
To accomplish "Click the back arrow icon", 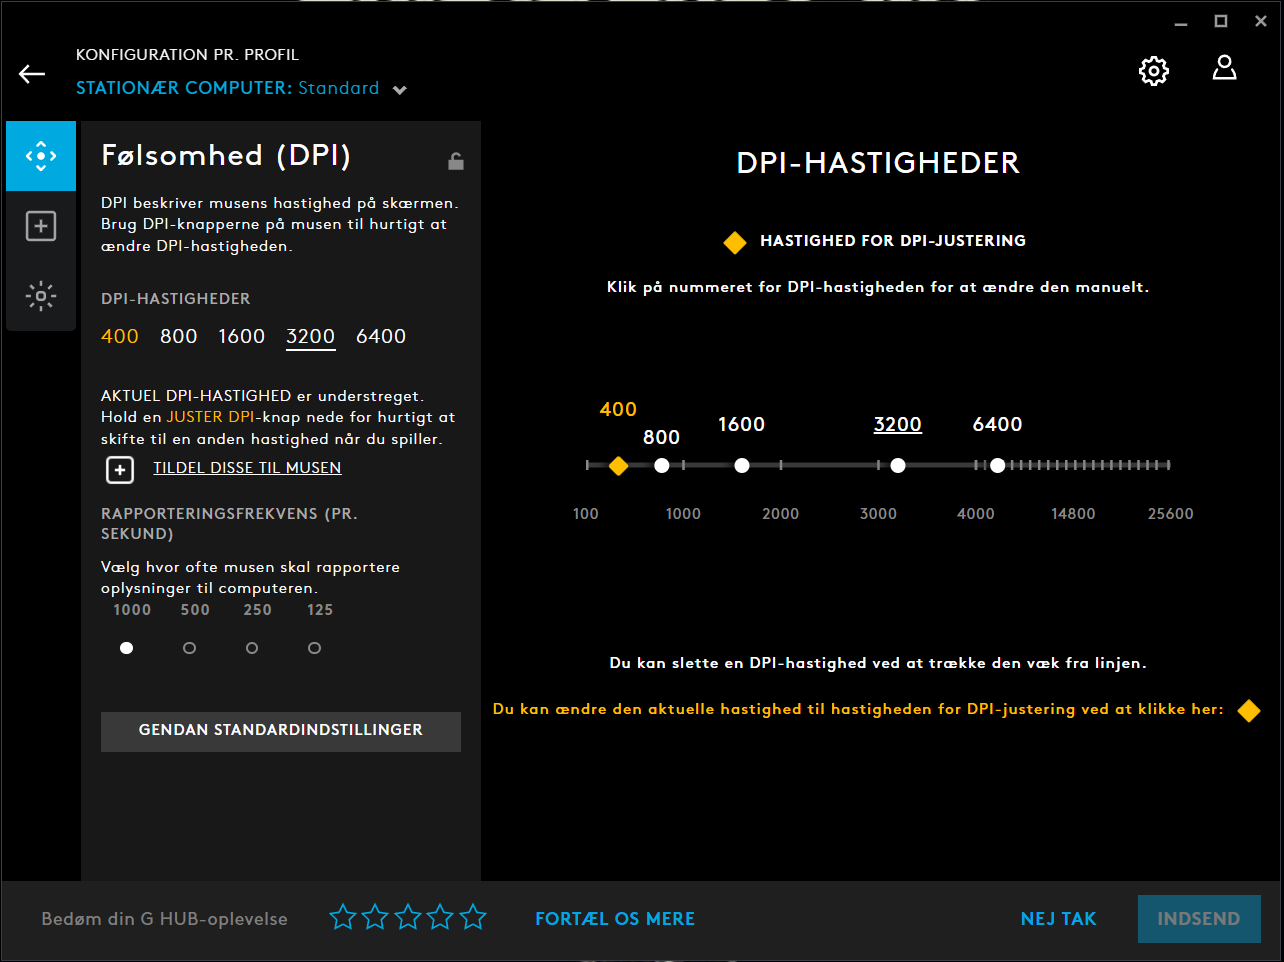I will click(32, 74).
